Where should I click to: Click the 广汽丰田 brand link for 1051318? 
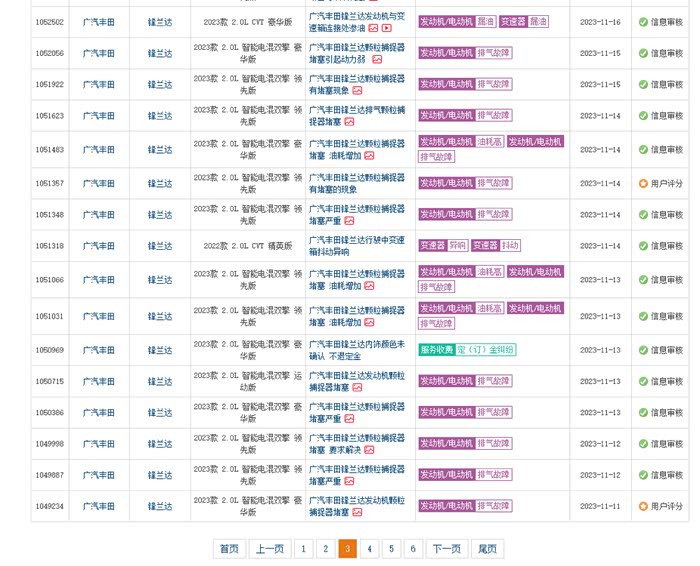pos(99,246)
